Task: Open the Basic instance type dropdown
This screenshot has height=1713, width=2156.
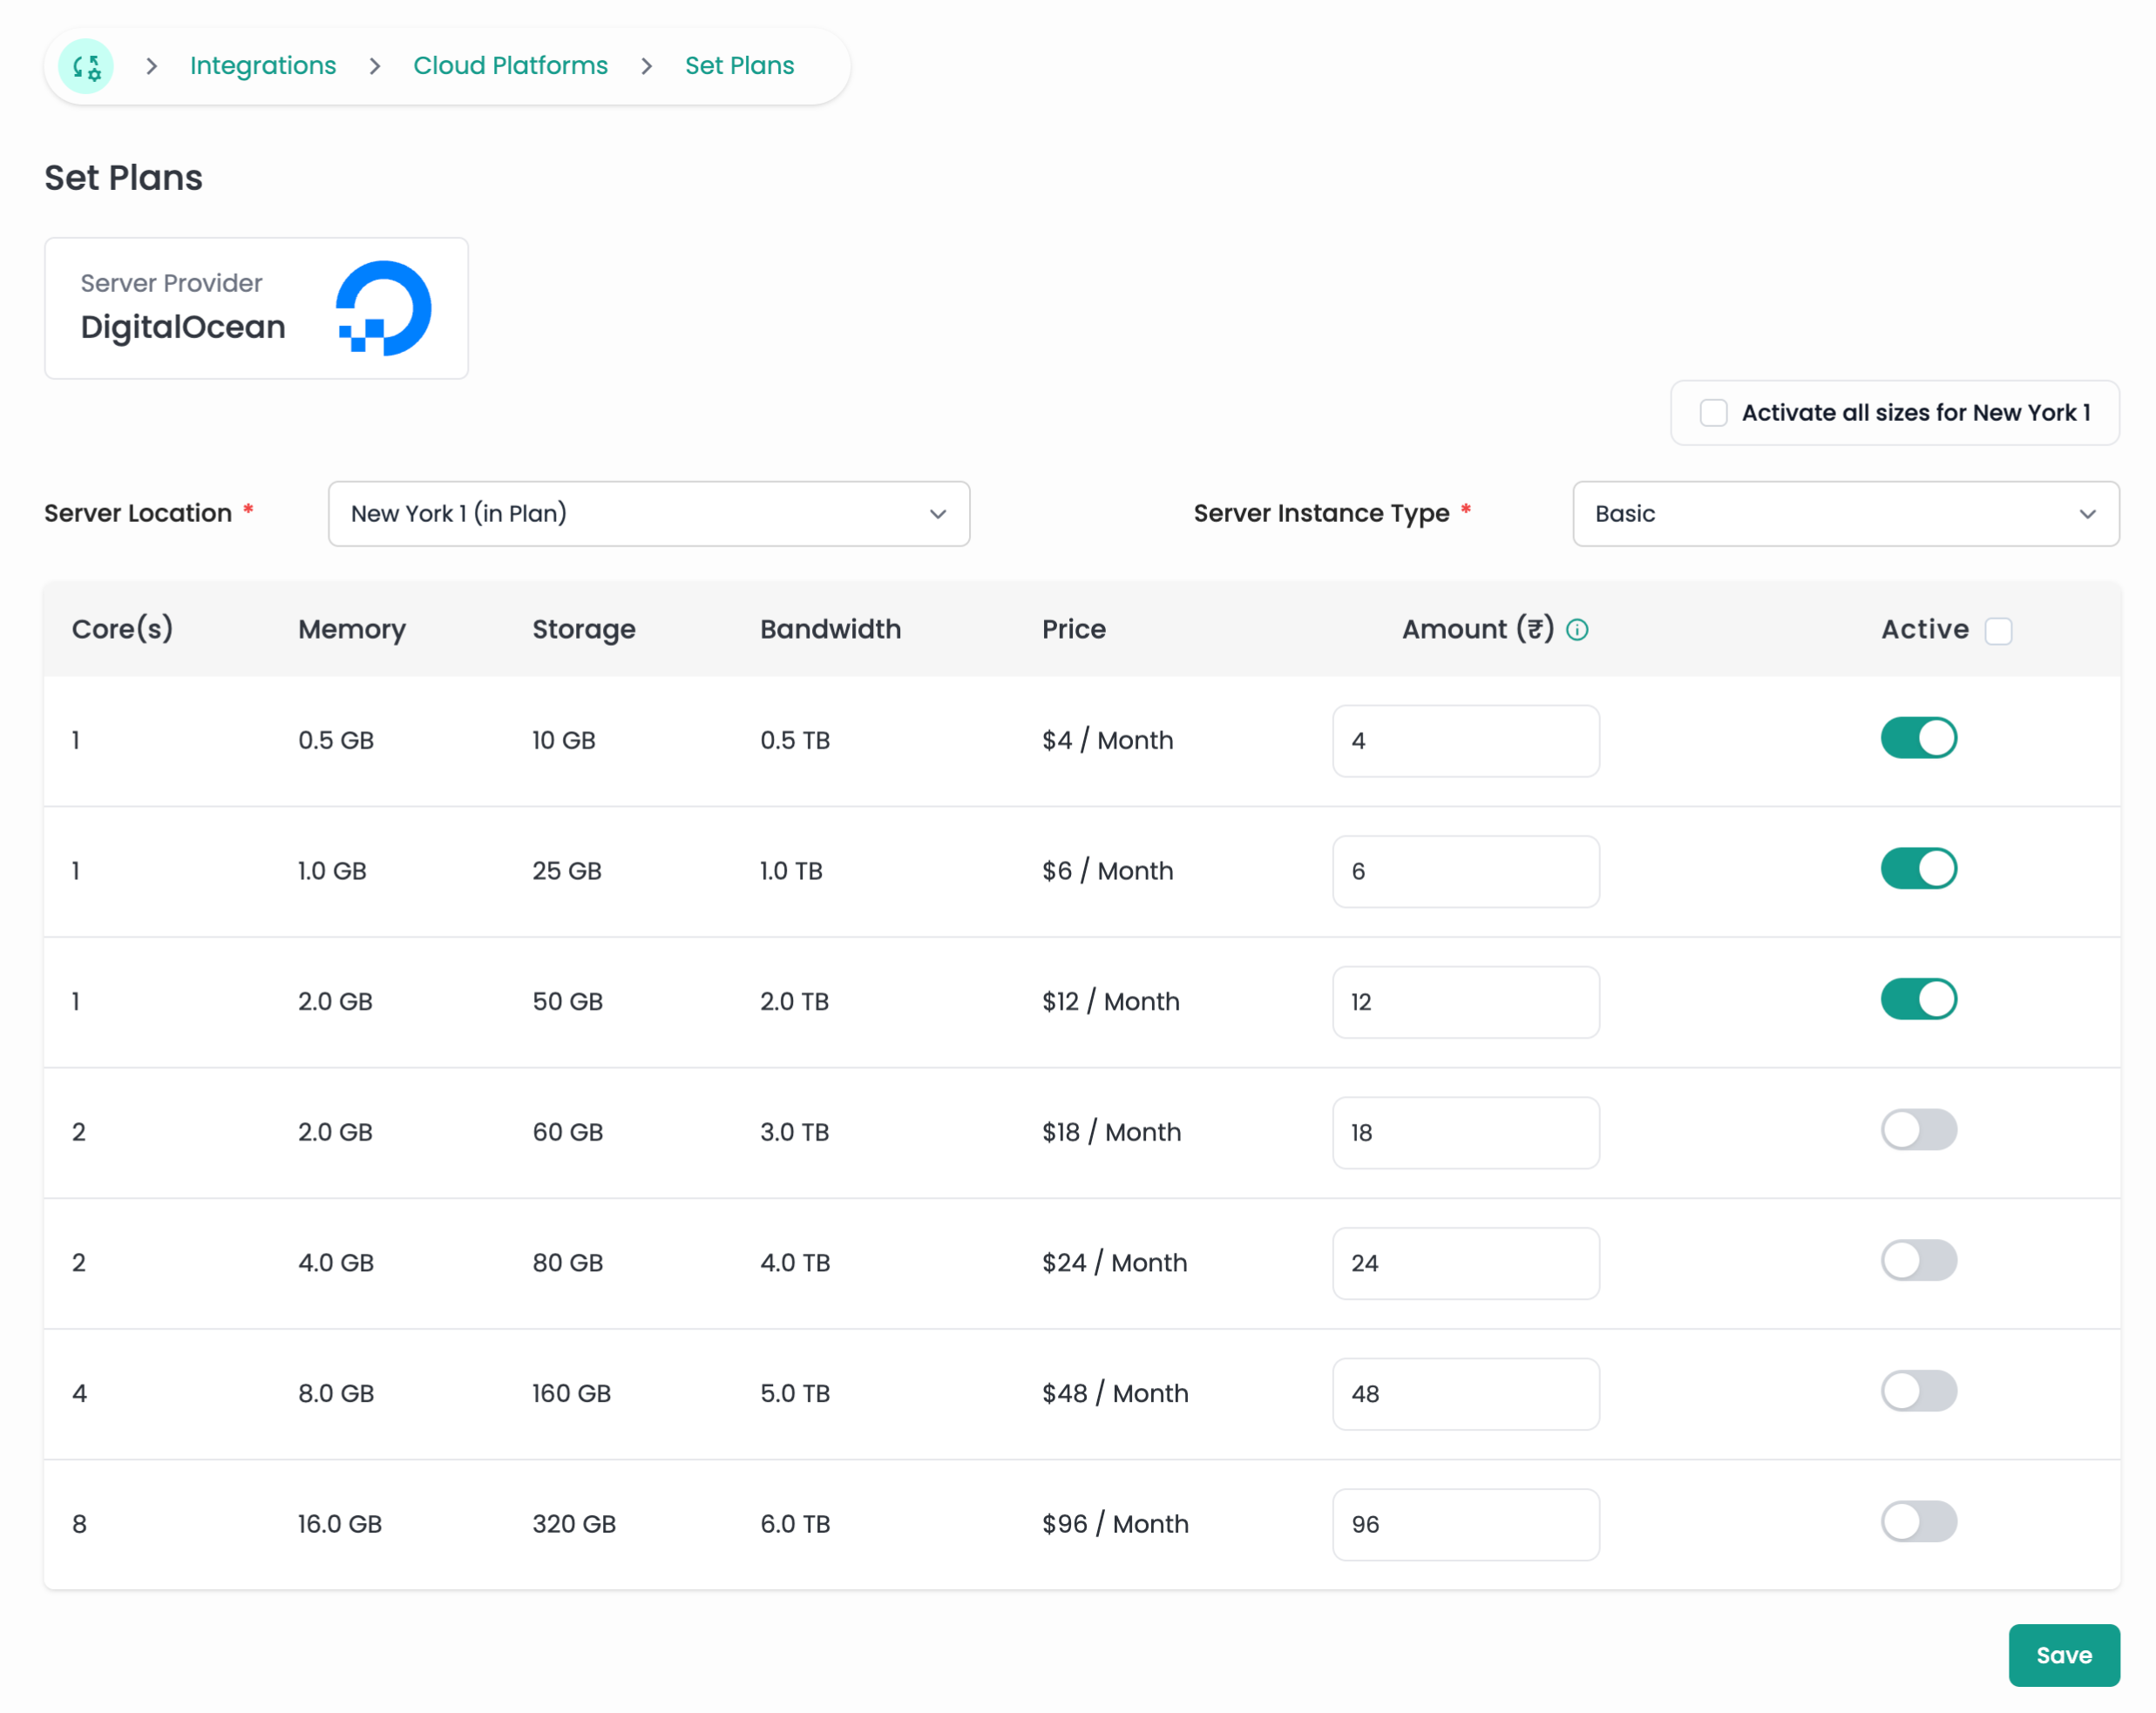Action: click(x=1844, y=514)
